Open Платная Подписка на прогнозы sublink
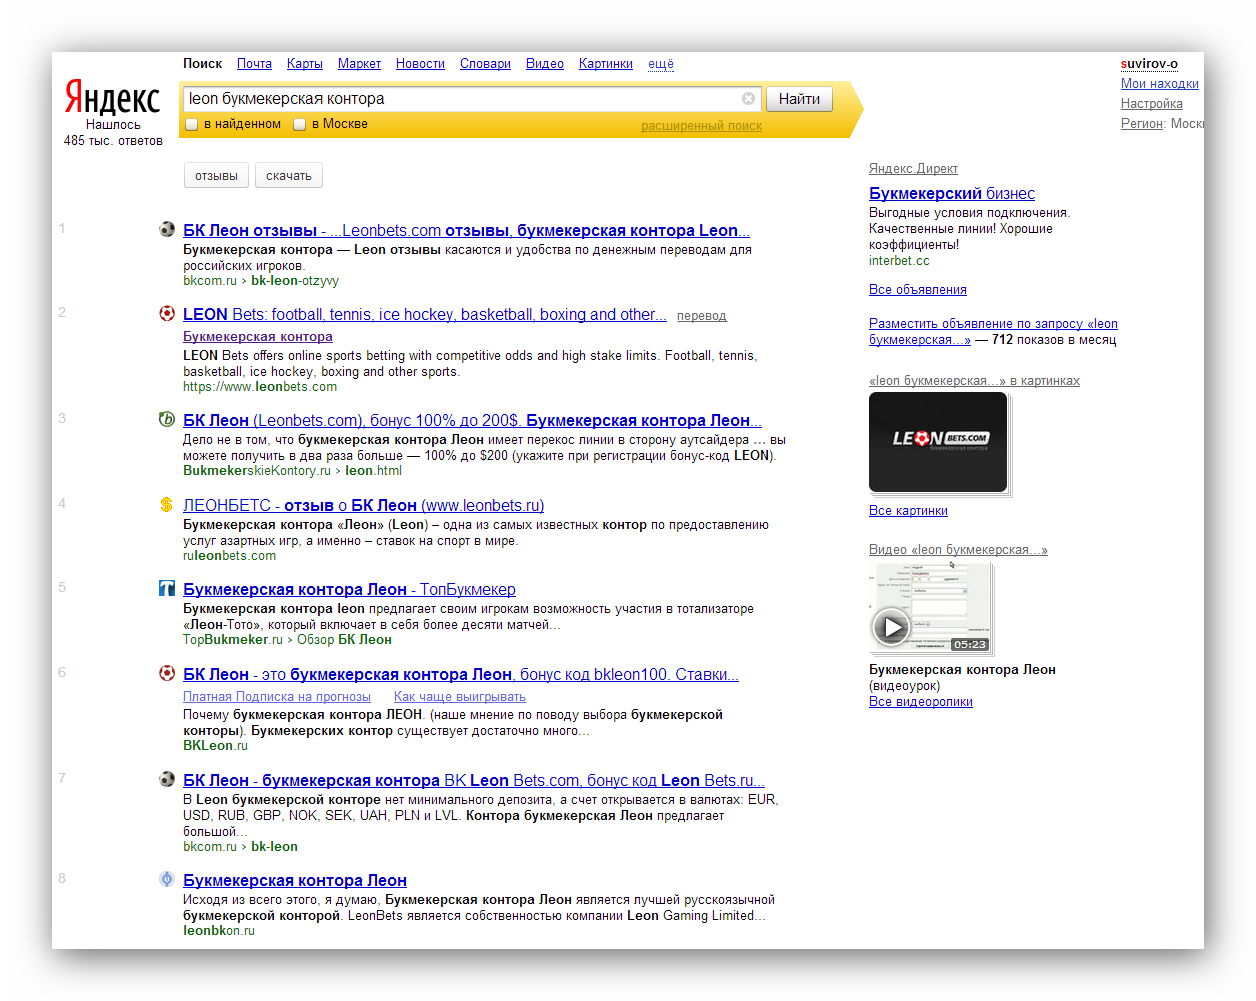 click(277, 697)
